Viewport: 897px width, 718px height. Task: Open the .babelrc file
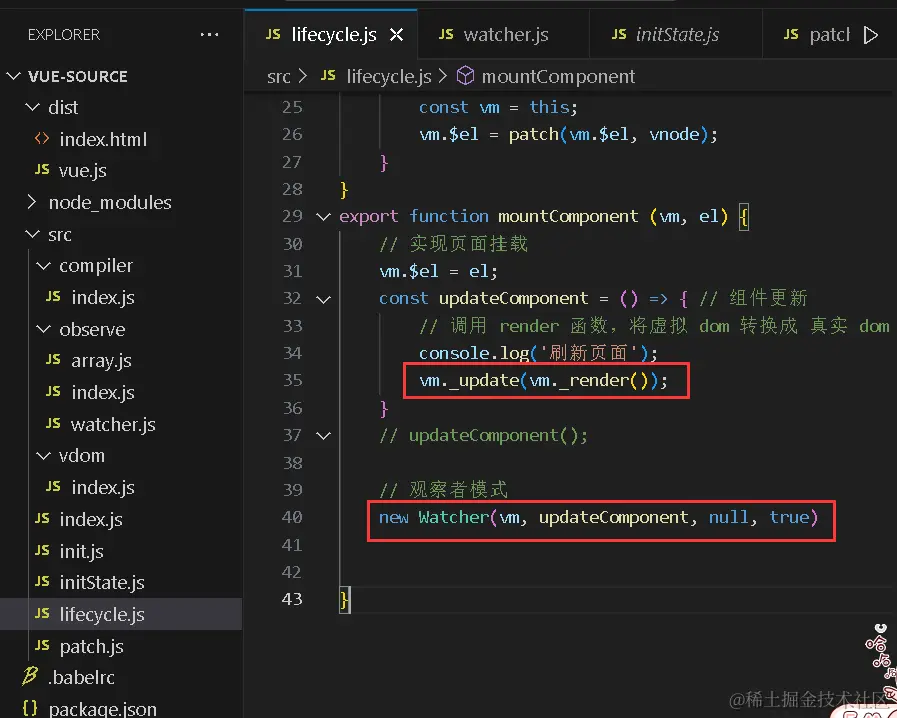[x=81, y=677]
